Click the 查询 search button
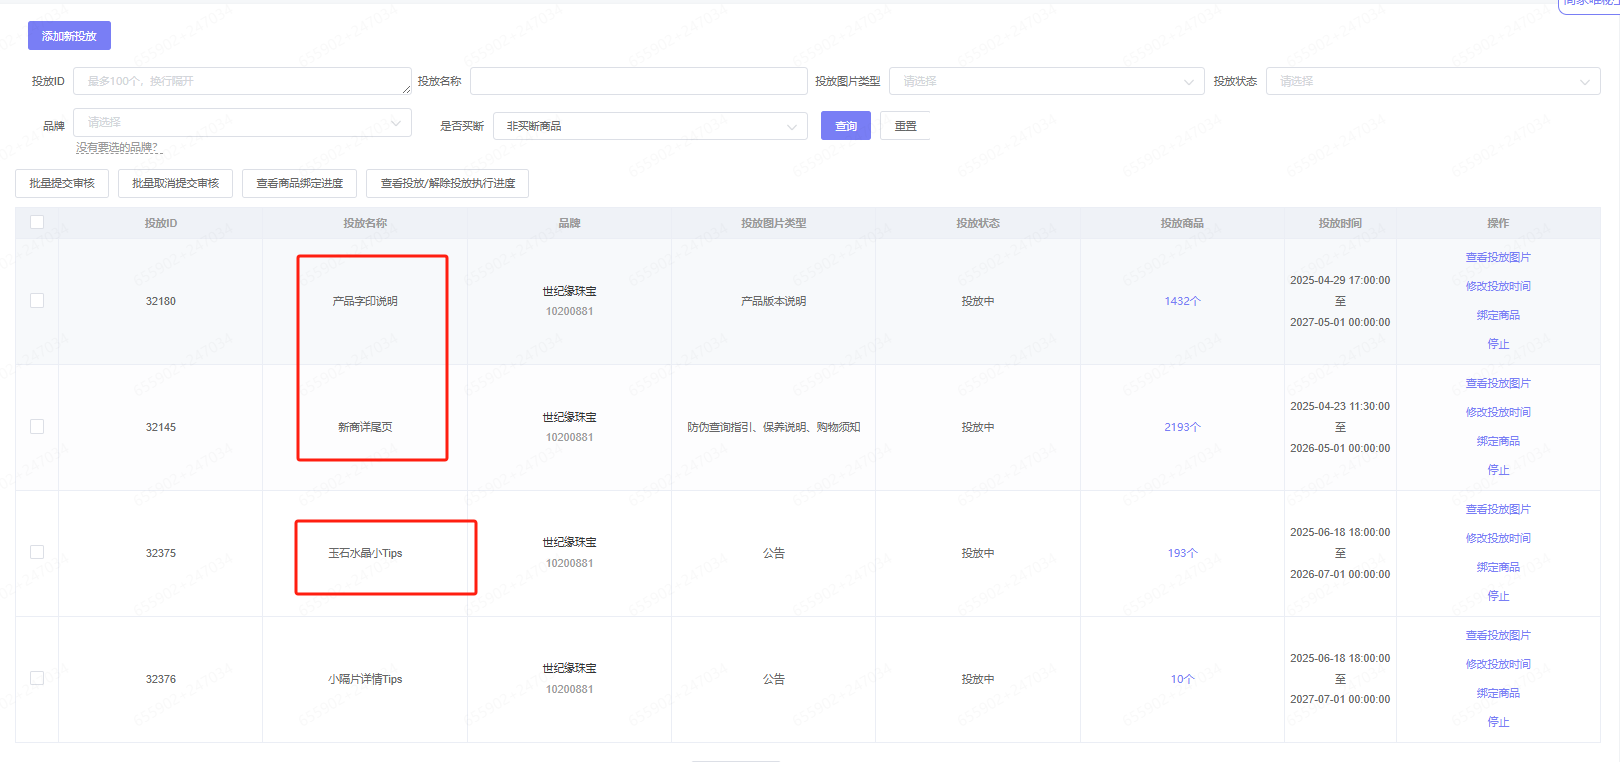The image size is (1620, 762). 845,126
